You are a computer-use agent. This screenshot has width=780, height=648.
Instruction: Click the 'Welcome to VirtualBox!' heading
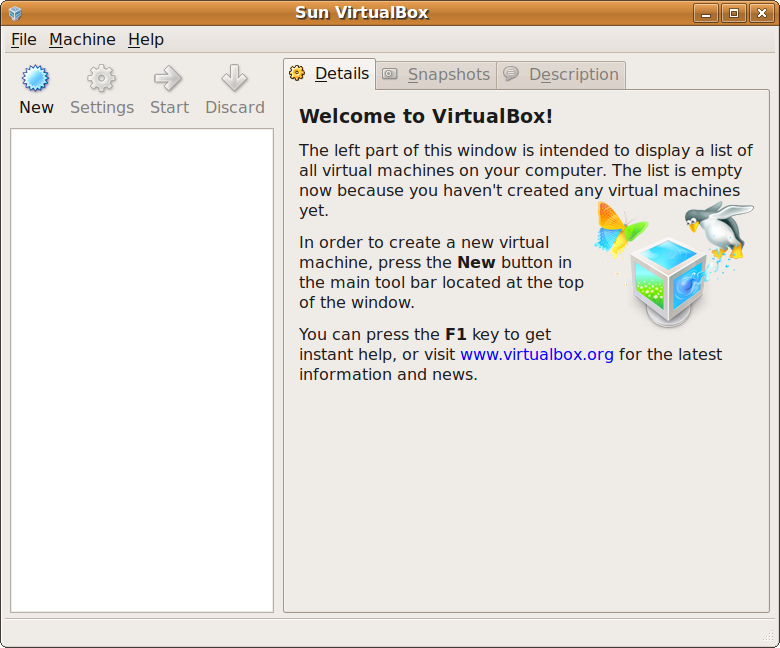coord(426,116)
